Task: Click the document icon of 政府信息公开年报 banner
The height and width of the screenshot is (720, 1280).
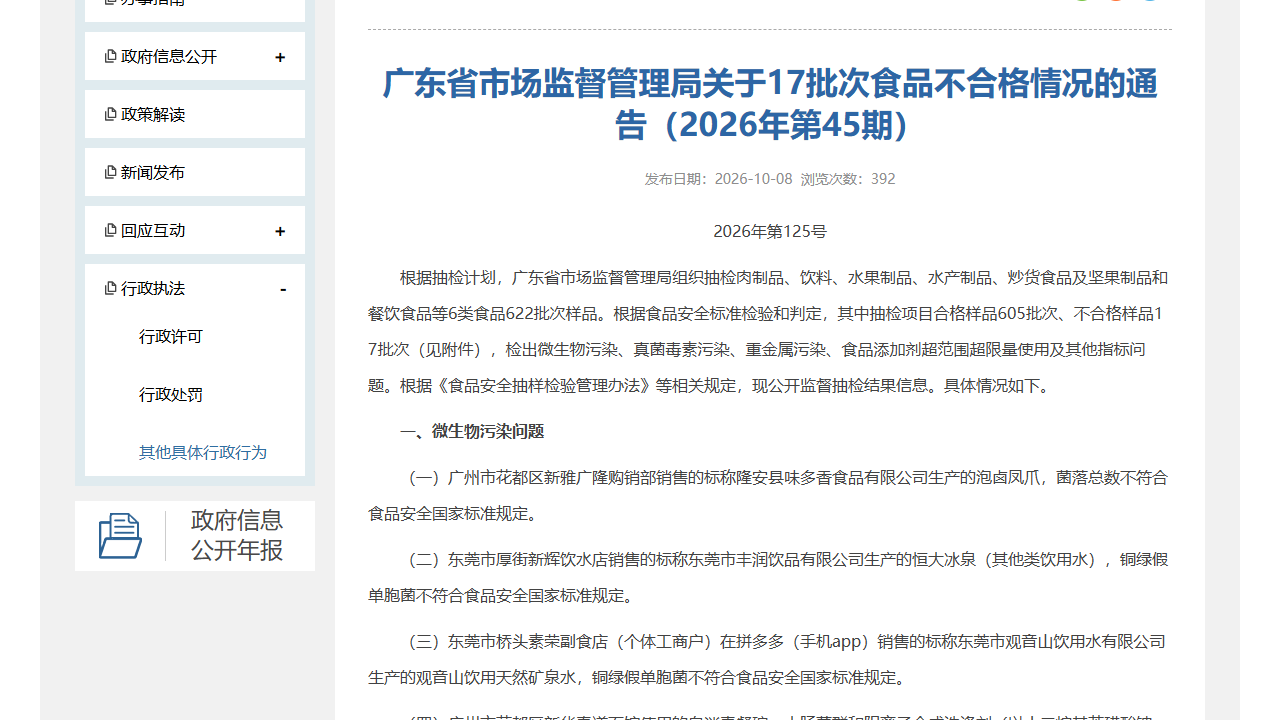Action: (x=120, y=536)
